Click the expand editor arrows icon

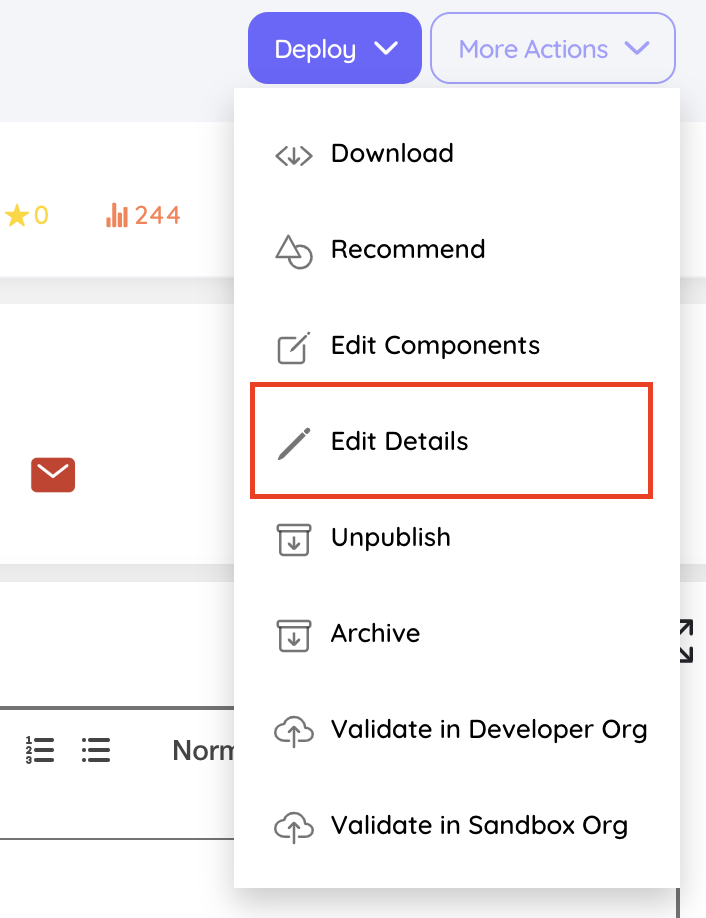click(x=687, y=641)
